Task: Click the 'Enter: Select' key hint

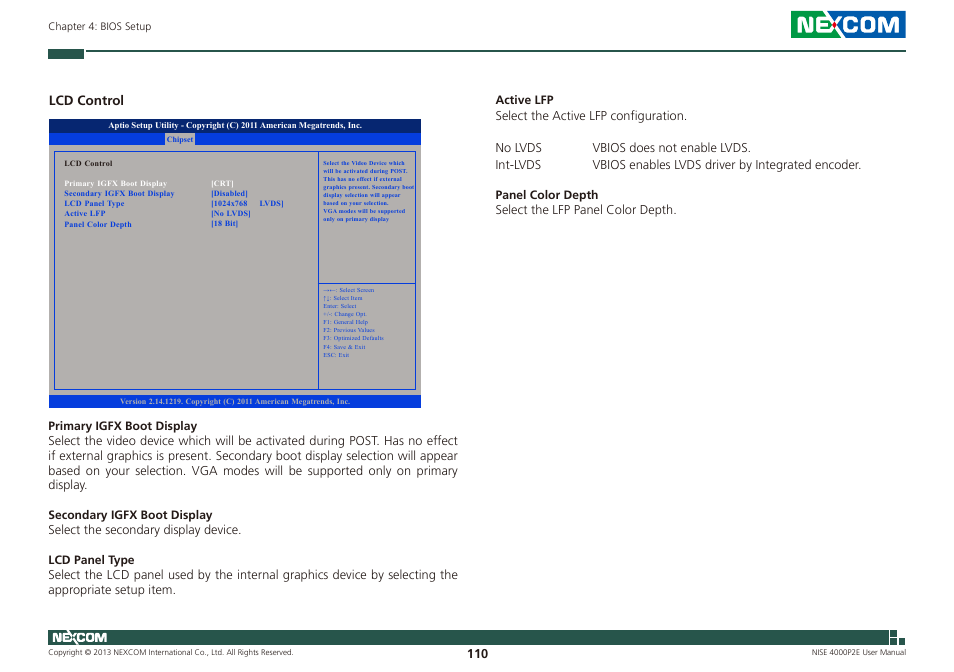Action: tap(339, 306)
